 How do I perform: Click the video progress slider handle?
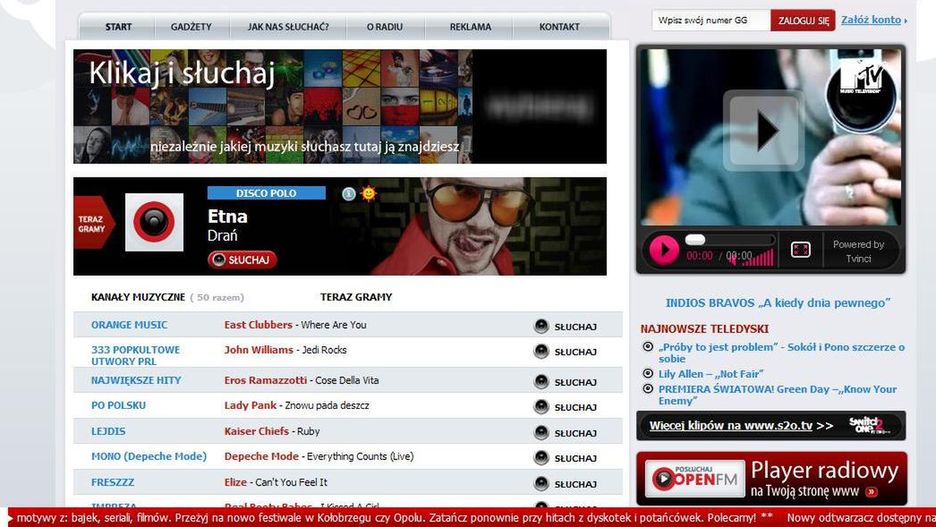point(695,239)
